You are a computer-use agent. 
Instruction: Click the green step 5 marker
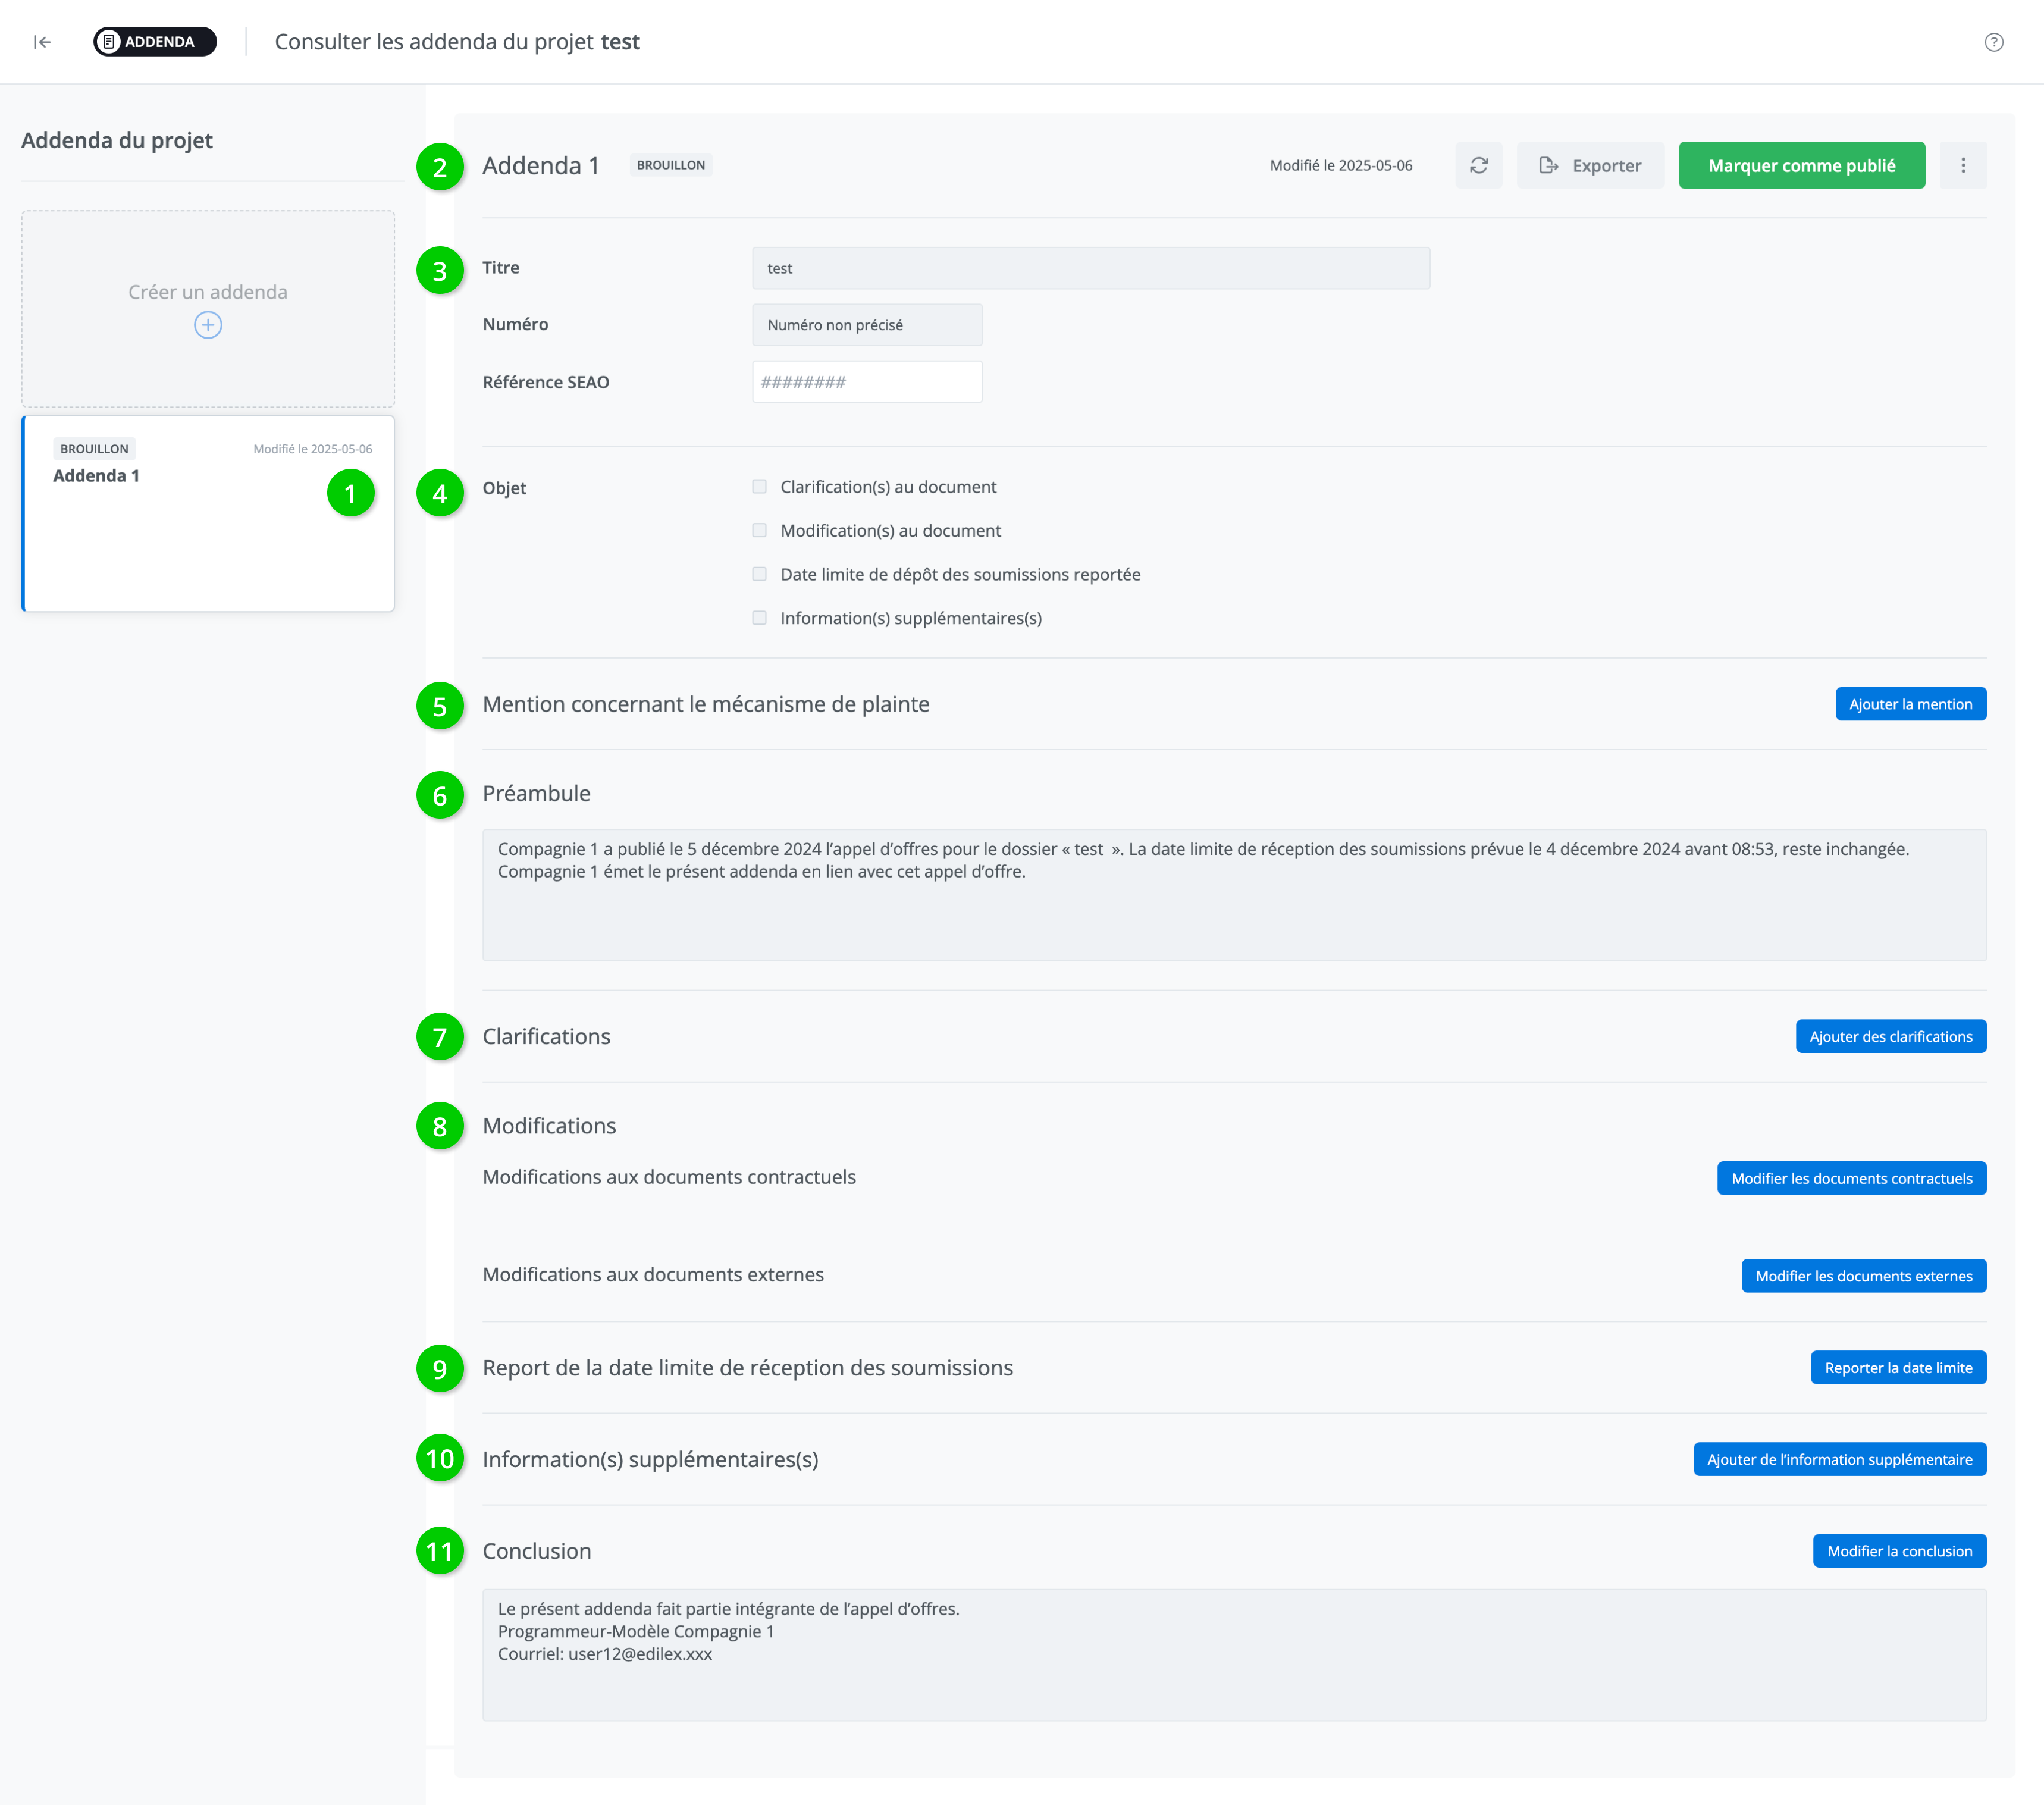pos(440,706)
